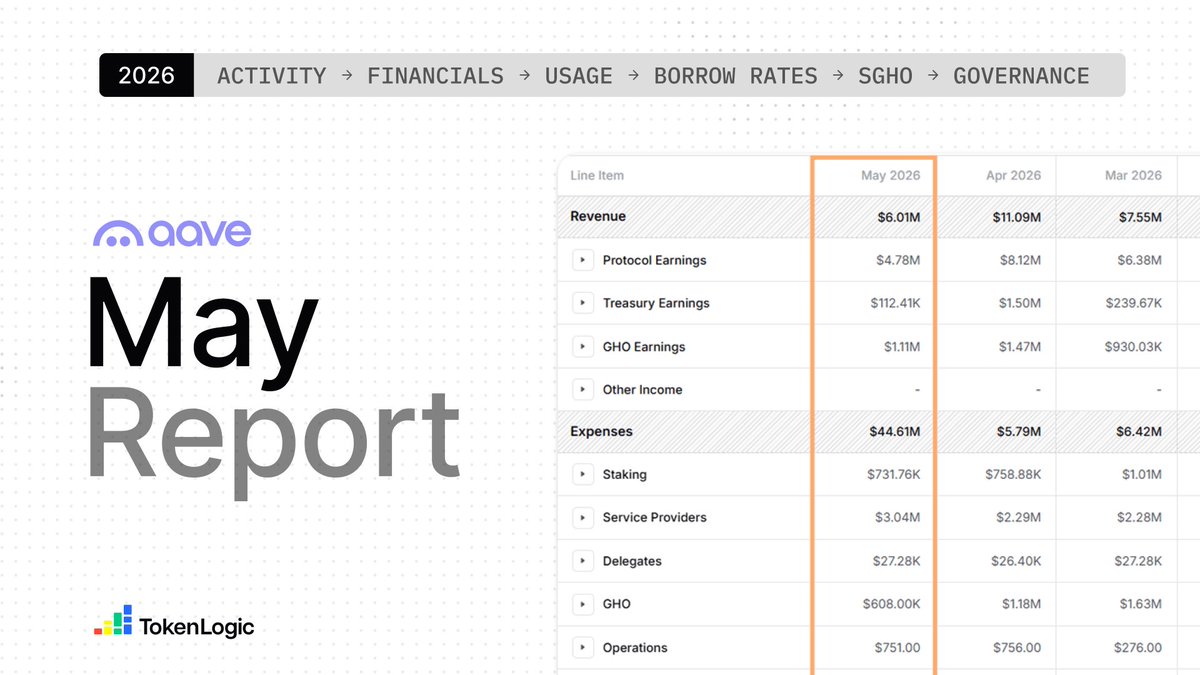Click the Apr 2026 column header
Image resolution: width=1200 pixels, height=675 pixels.
pyautogui.click(x=1013, y=175)
